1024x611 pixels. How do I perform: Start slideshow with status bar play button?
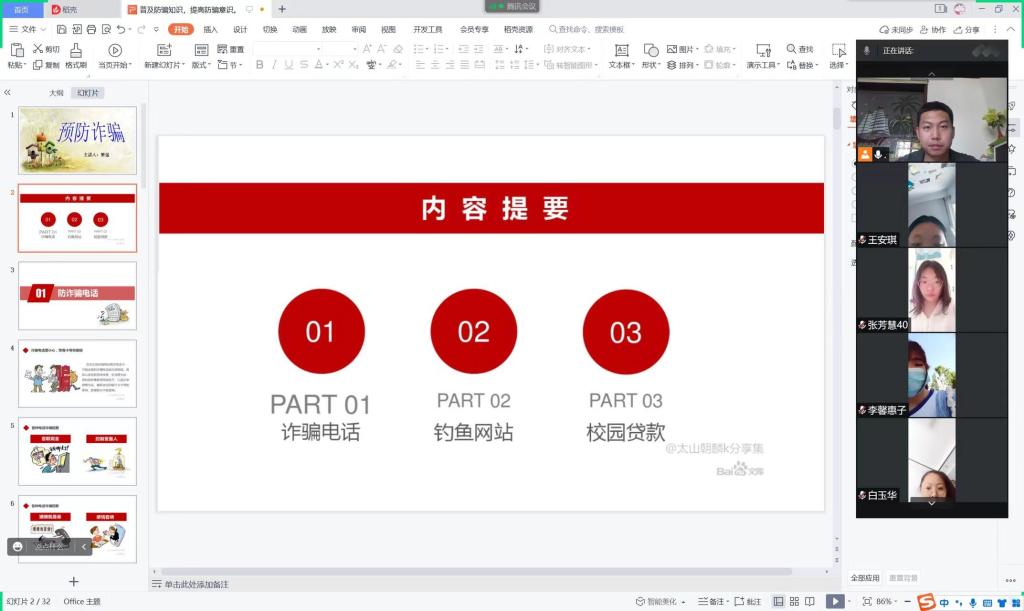(x=834, y=601)
